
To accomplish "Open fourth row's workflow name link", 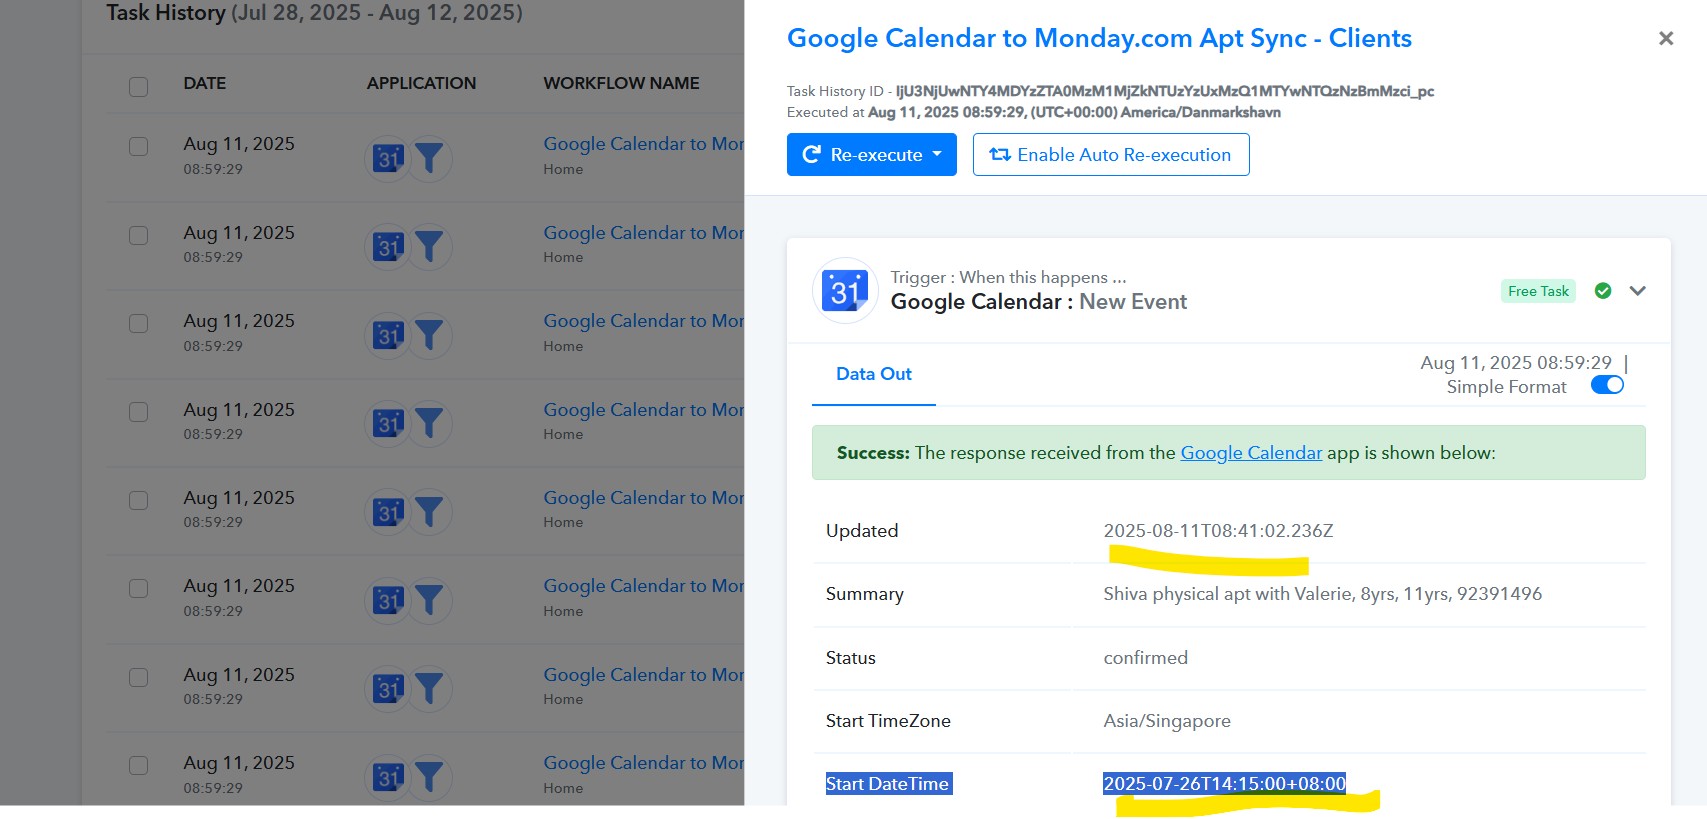I will click(643, 410).
